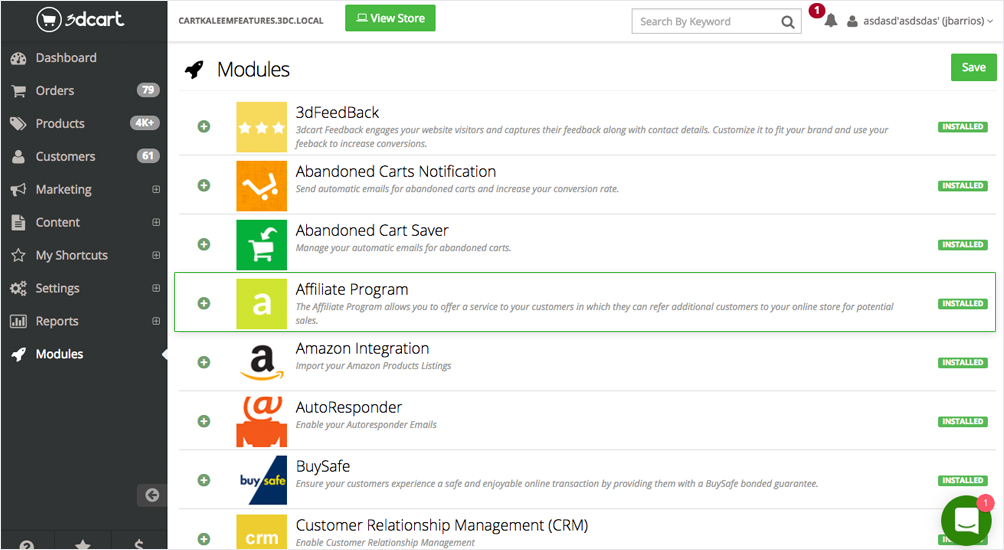1004x550 pixels.
Task: Go to Products in the sidebar
Action: [x=60, y=123]
